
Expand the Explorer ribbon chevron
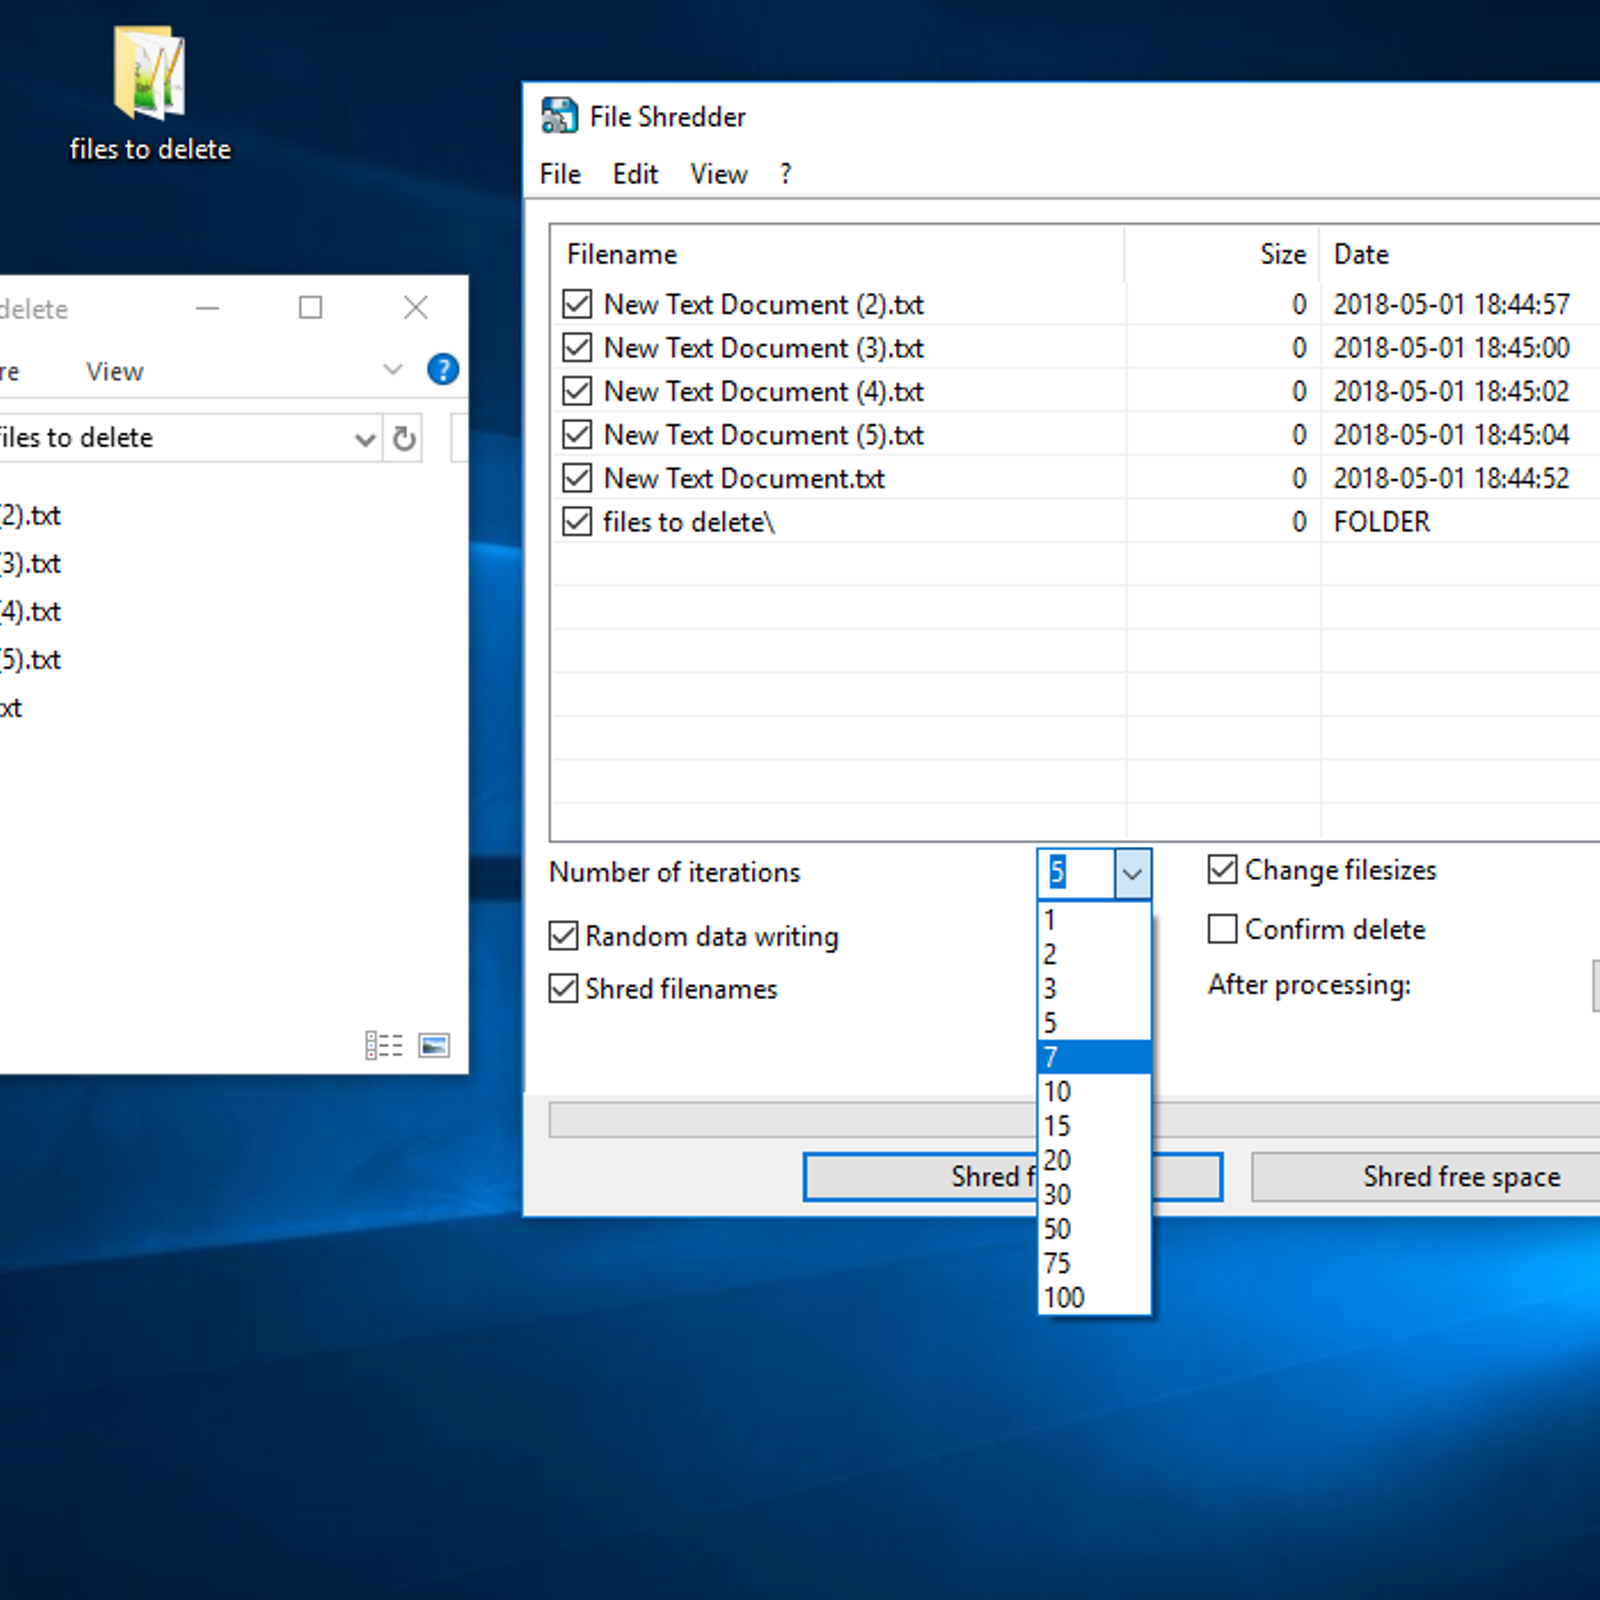pyautogui.click(x=393, y=370)
